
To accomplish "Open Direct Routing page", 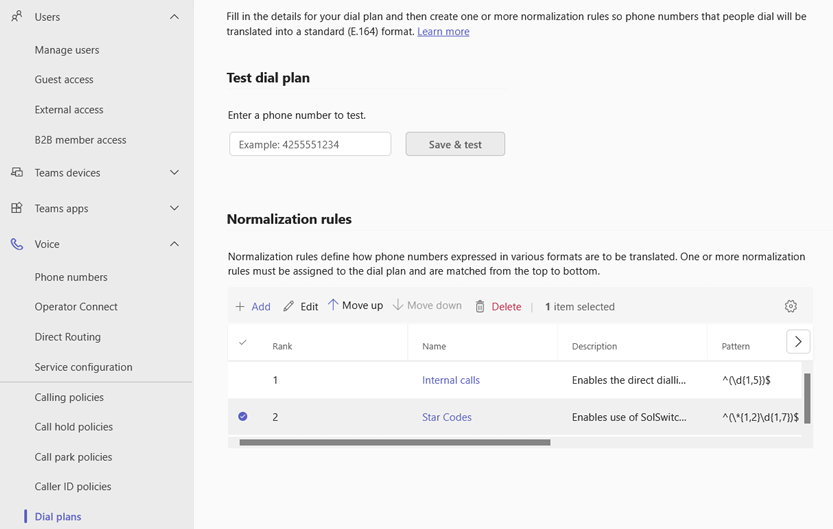I will [x=67, y=337].
